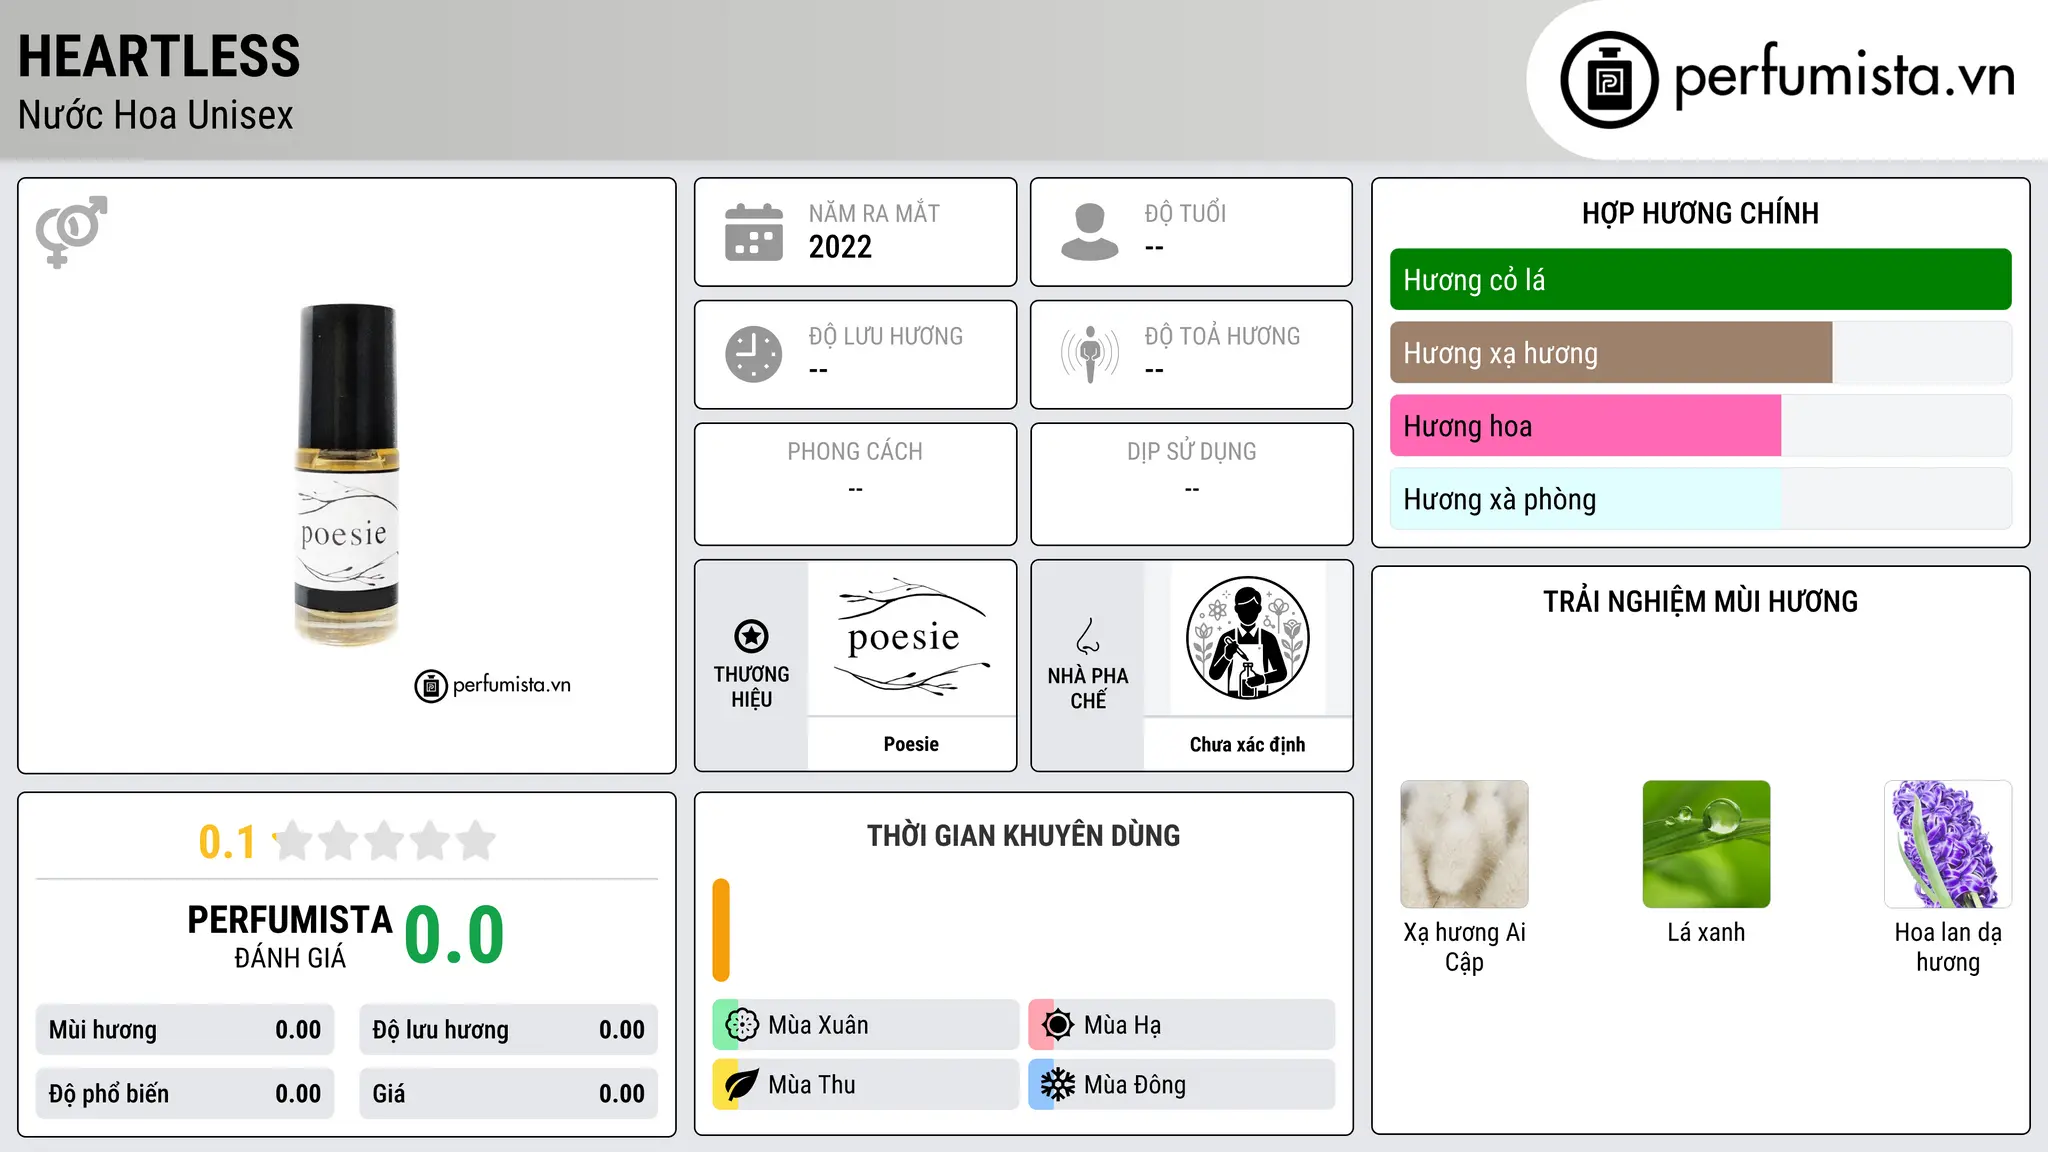This screenshot has height=1152, width=2048.
Task: Click the autumn leaf icon
Action: pos(742,1085)
